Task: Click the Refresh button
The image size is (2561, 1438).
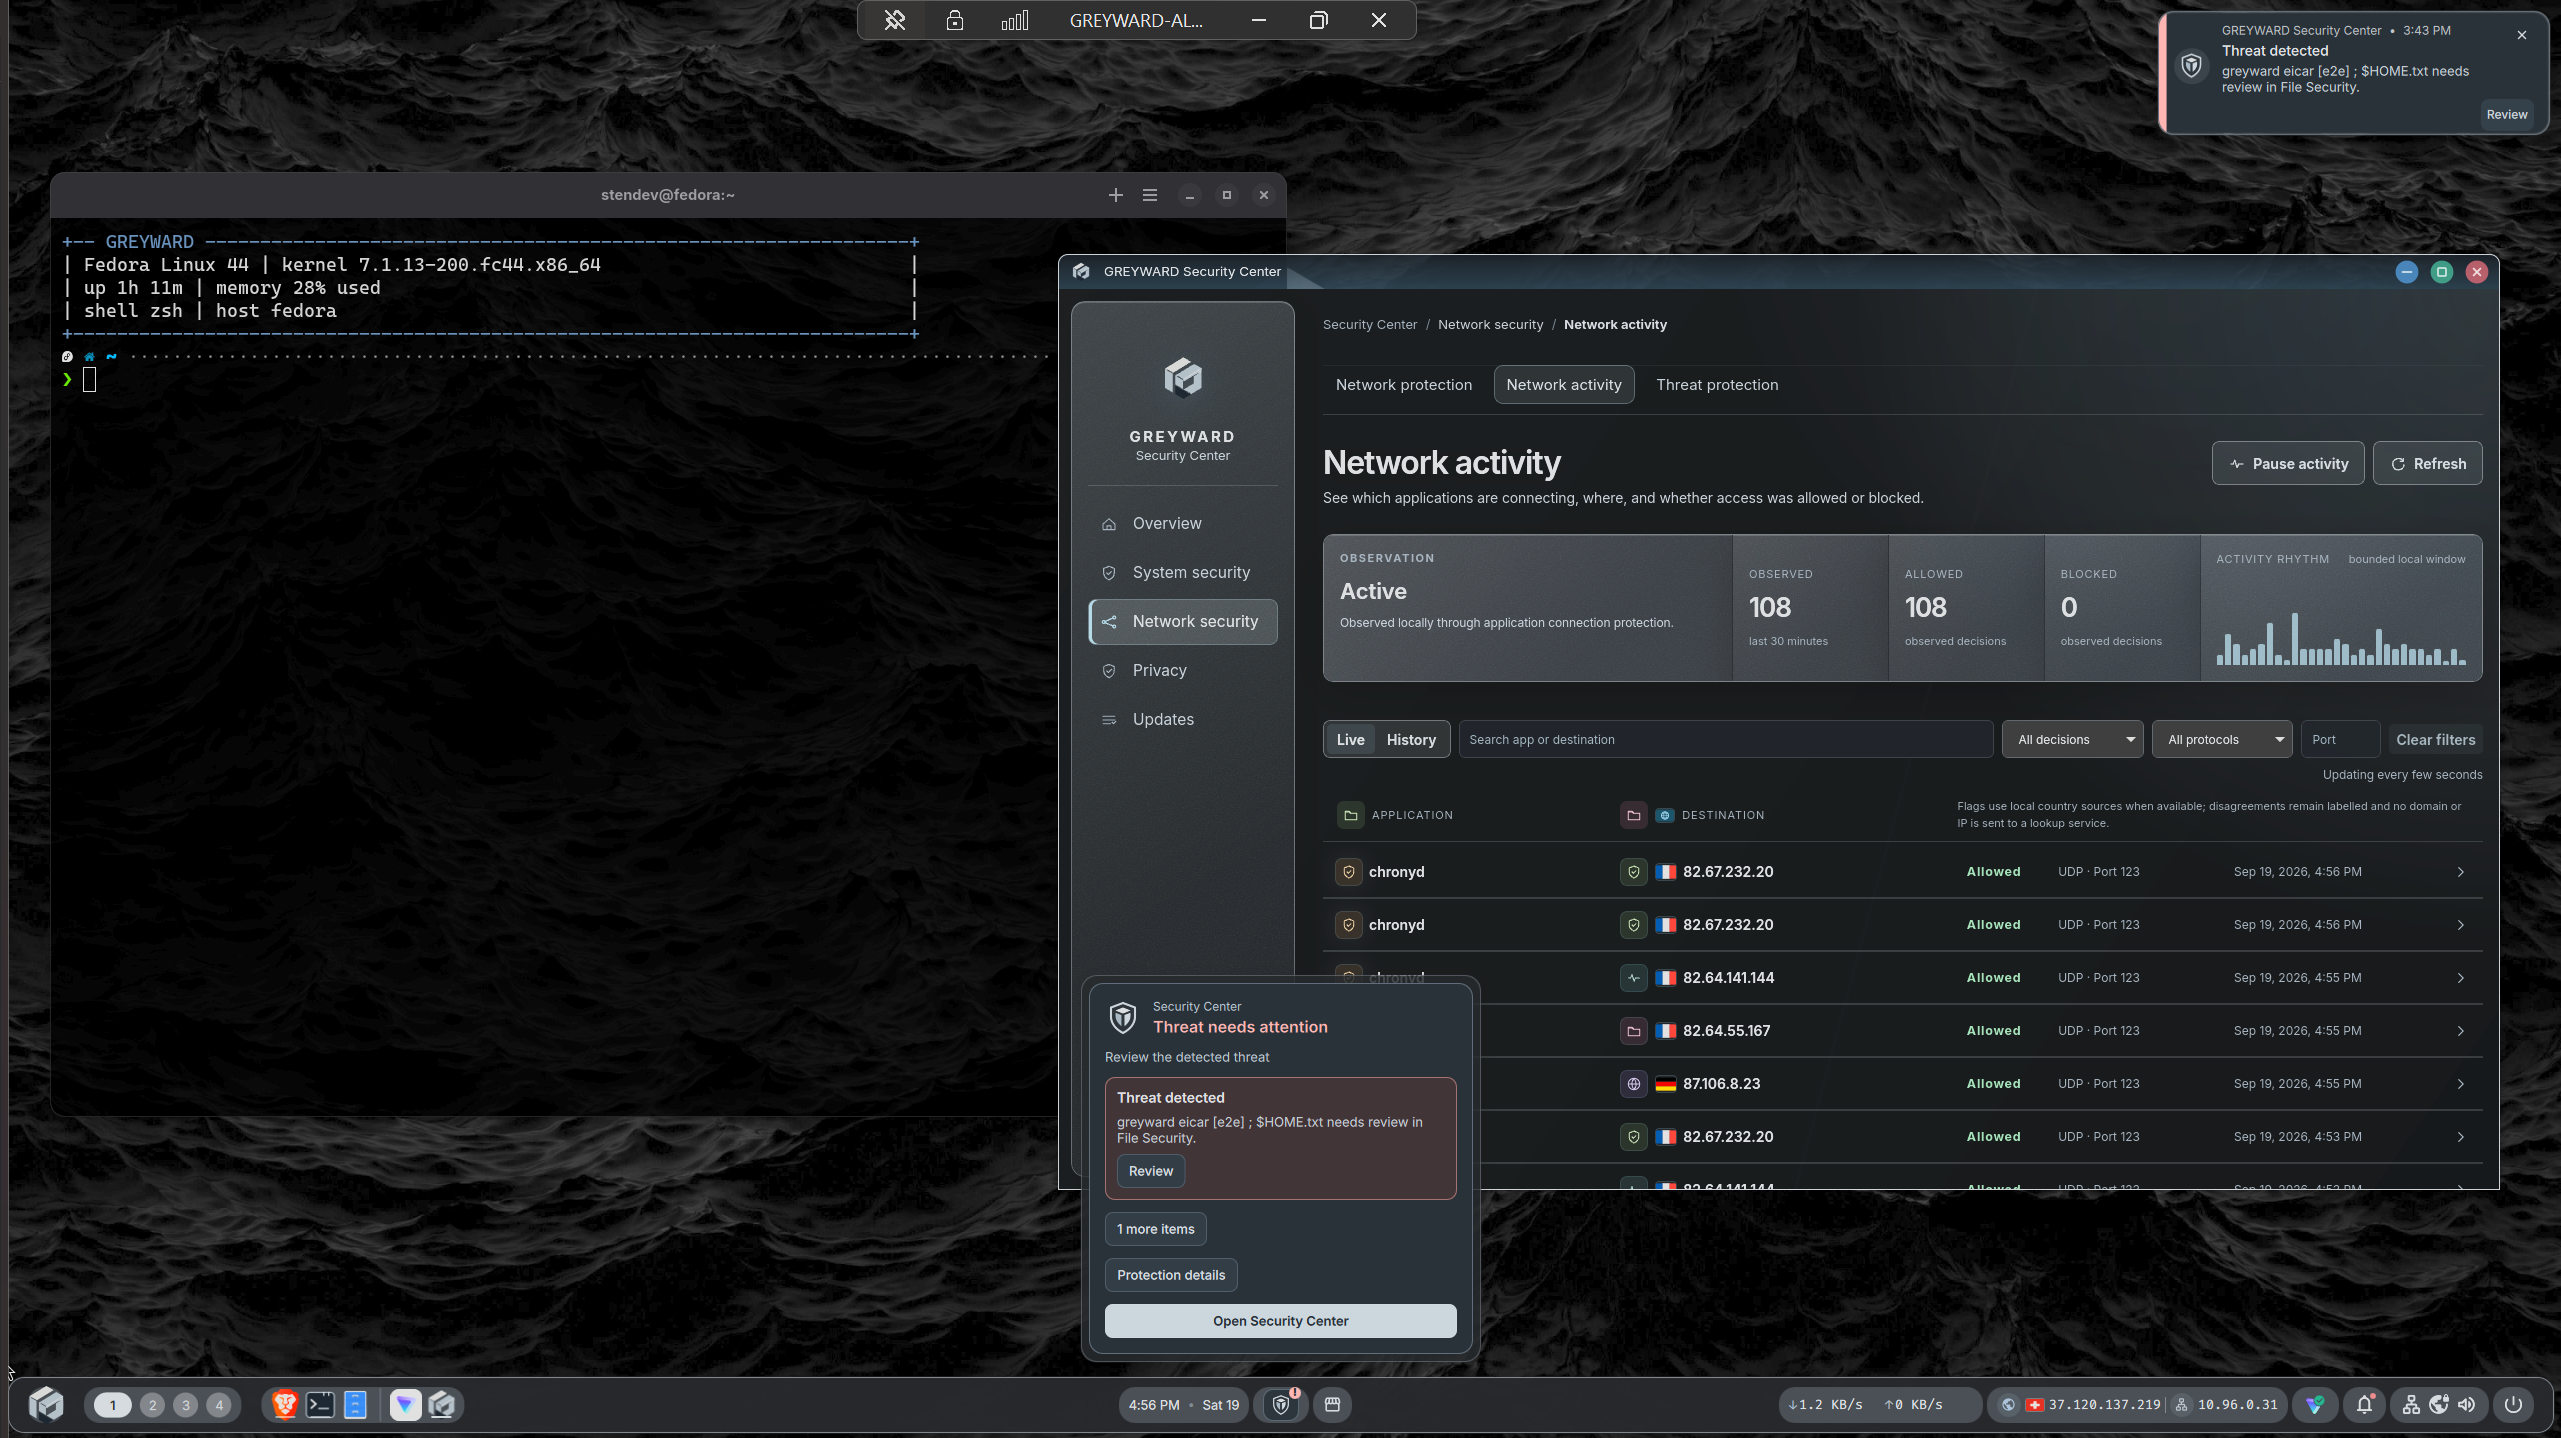Action: tap(2427, 464)
